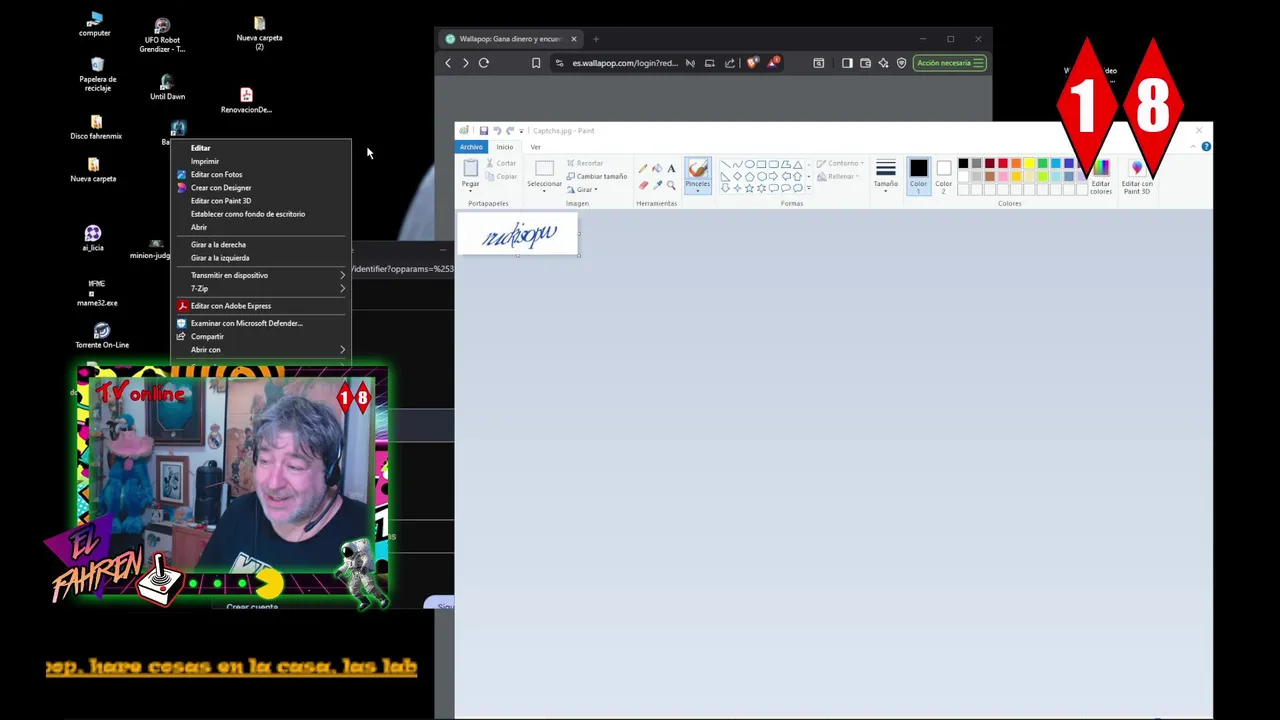Open Paint help question mark icon

(x=1206, y=147)
